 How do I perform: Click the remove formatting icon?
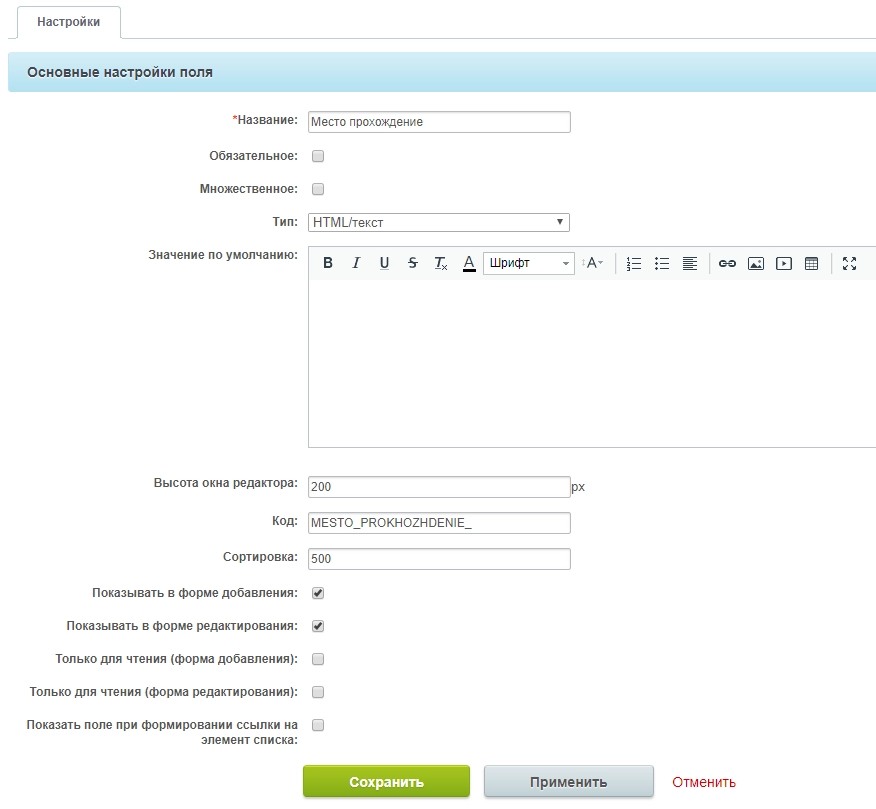(440, 263)
